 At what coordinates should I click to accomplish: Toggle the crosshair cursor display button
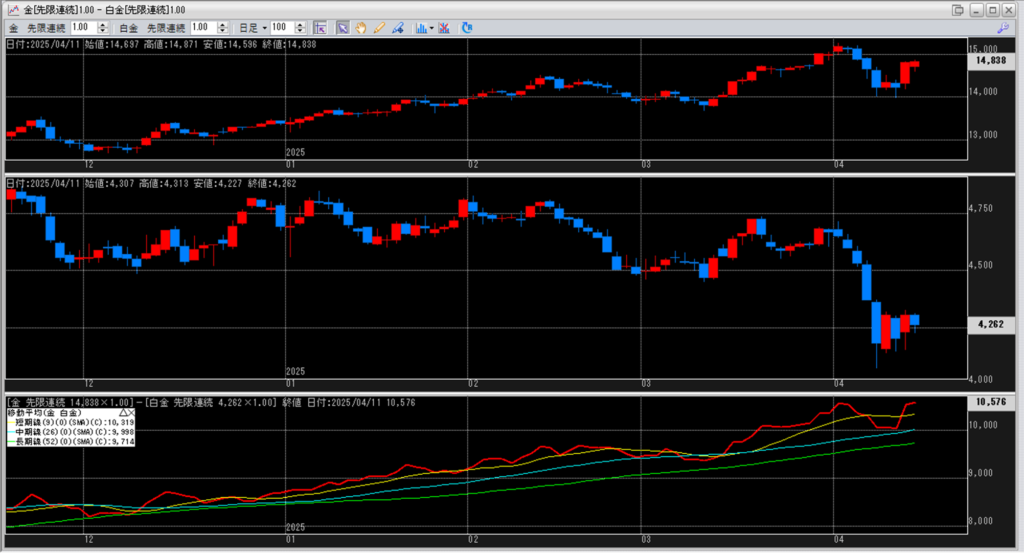(320, 27)
